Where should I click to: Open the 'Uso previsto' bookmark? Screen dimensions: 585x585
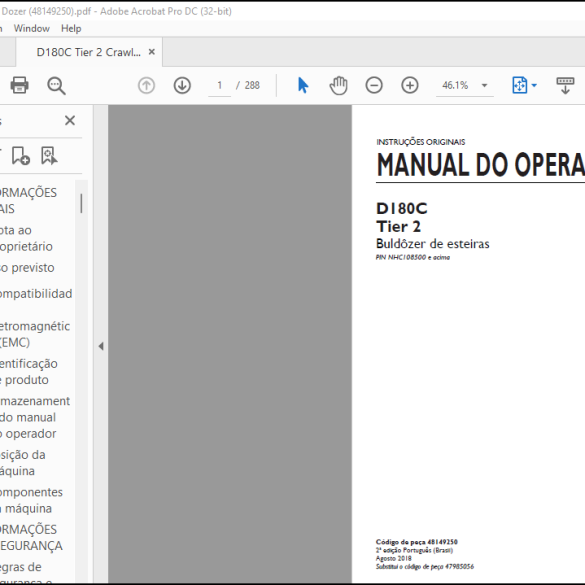[x=27, y=268]
